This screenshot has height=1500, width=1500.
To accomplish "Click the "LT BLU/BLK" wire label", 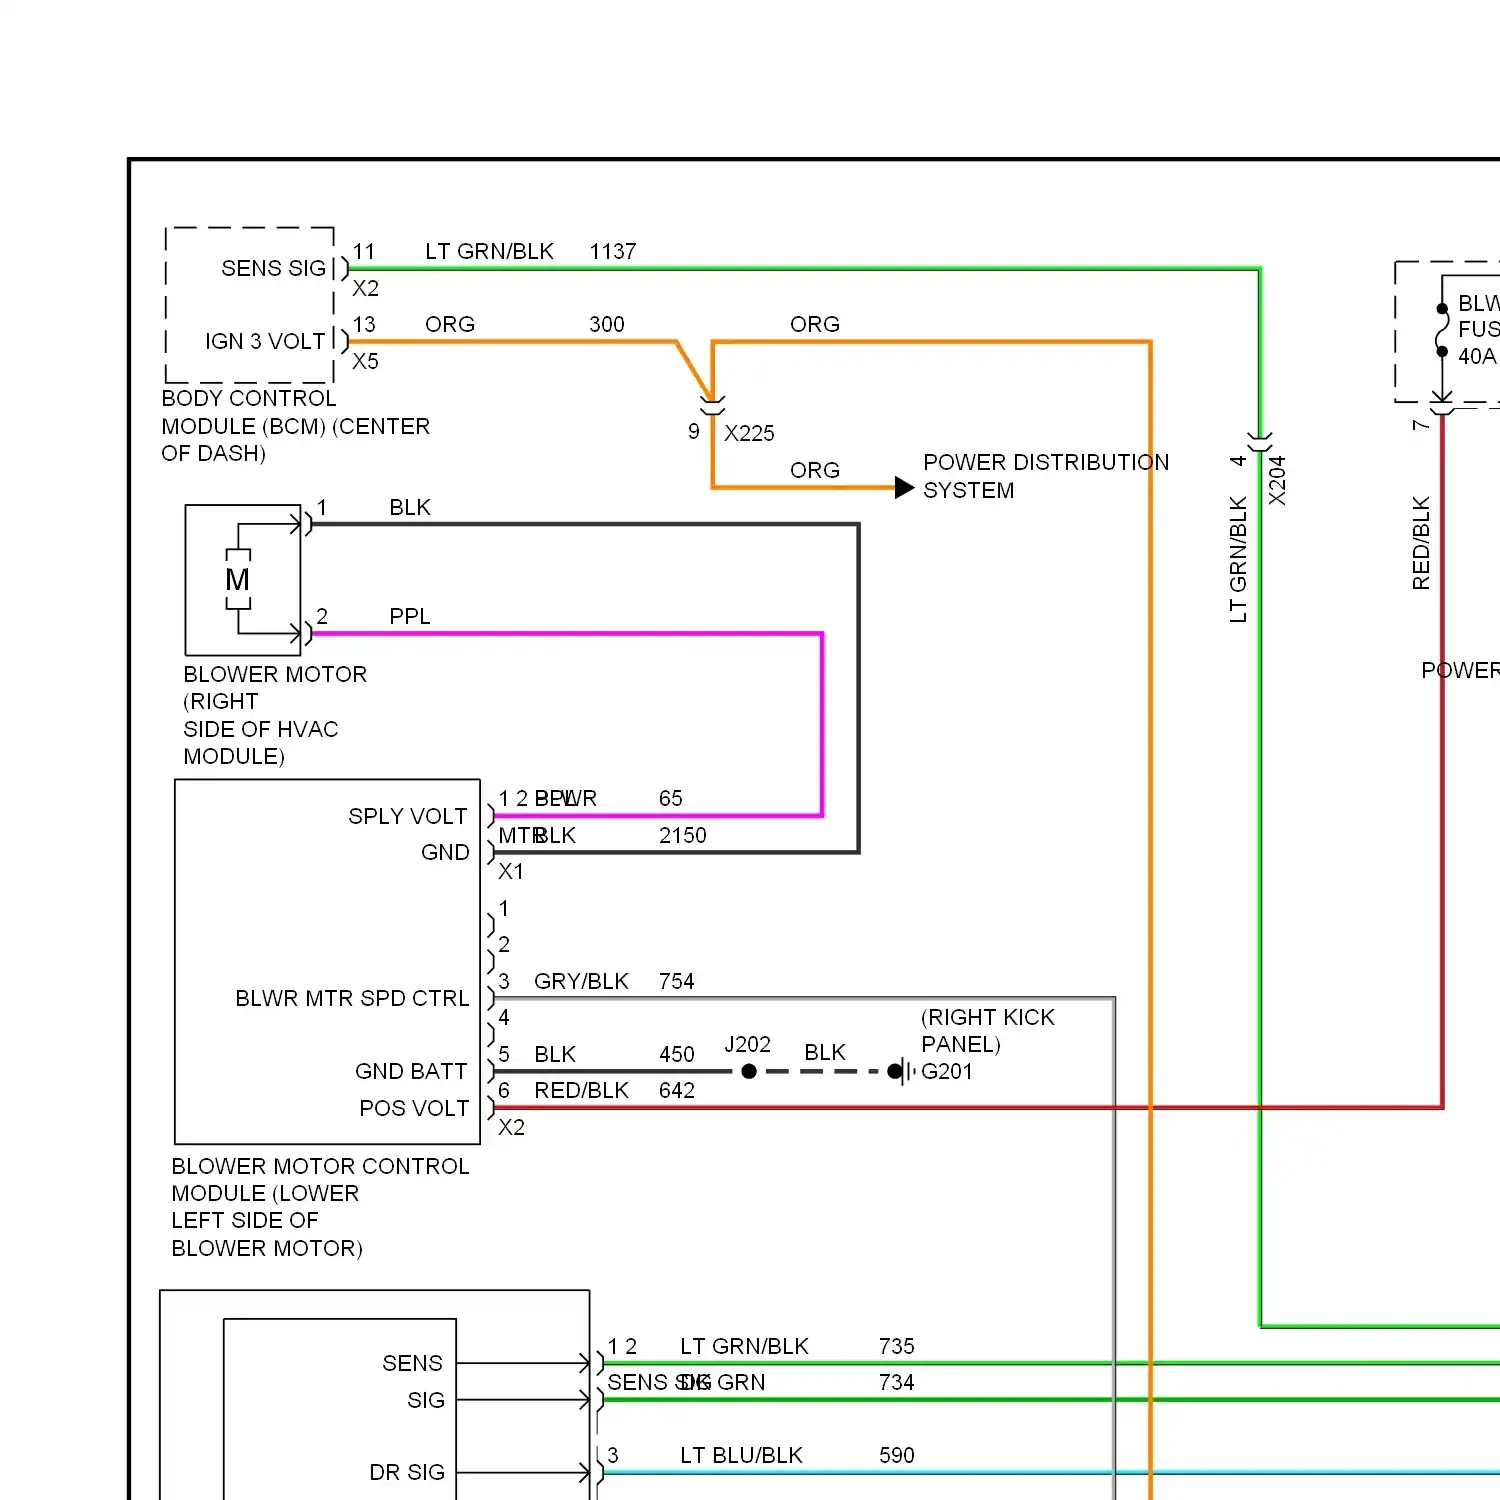I will (742, 1456).
